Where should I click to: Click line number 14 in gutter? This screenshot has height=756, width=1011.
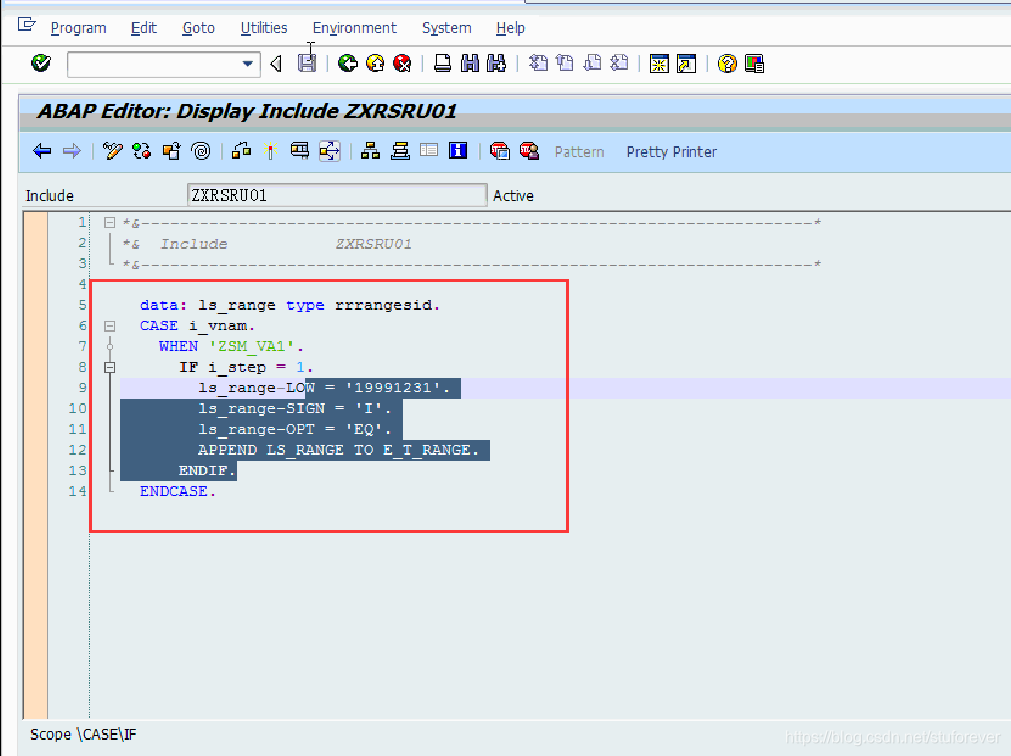(x=77, y=491)
